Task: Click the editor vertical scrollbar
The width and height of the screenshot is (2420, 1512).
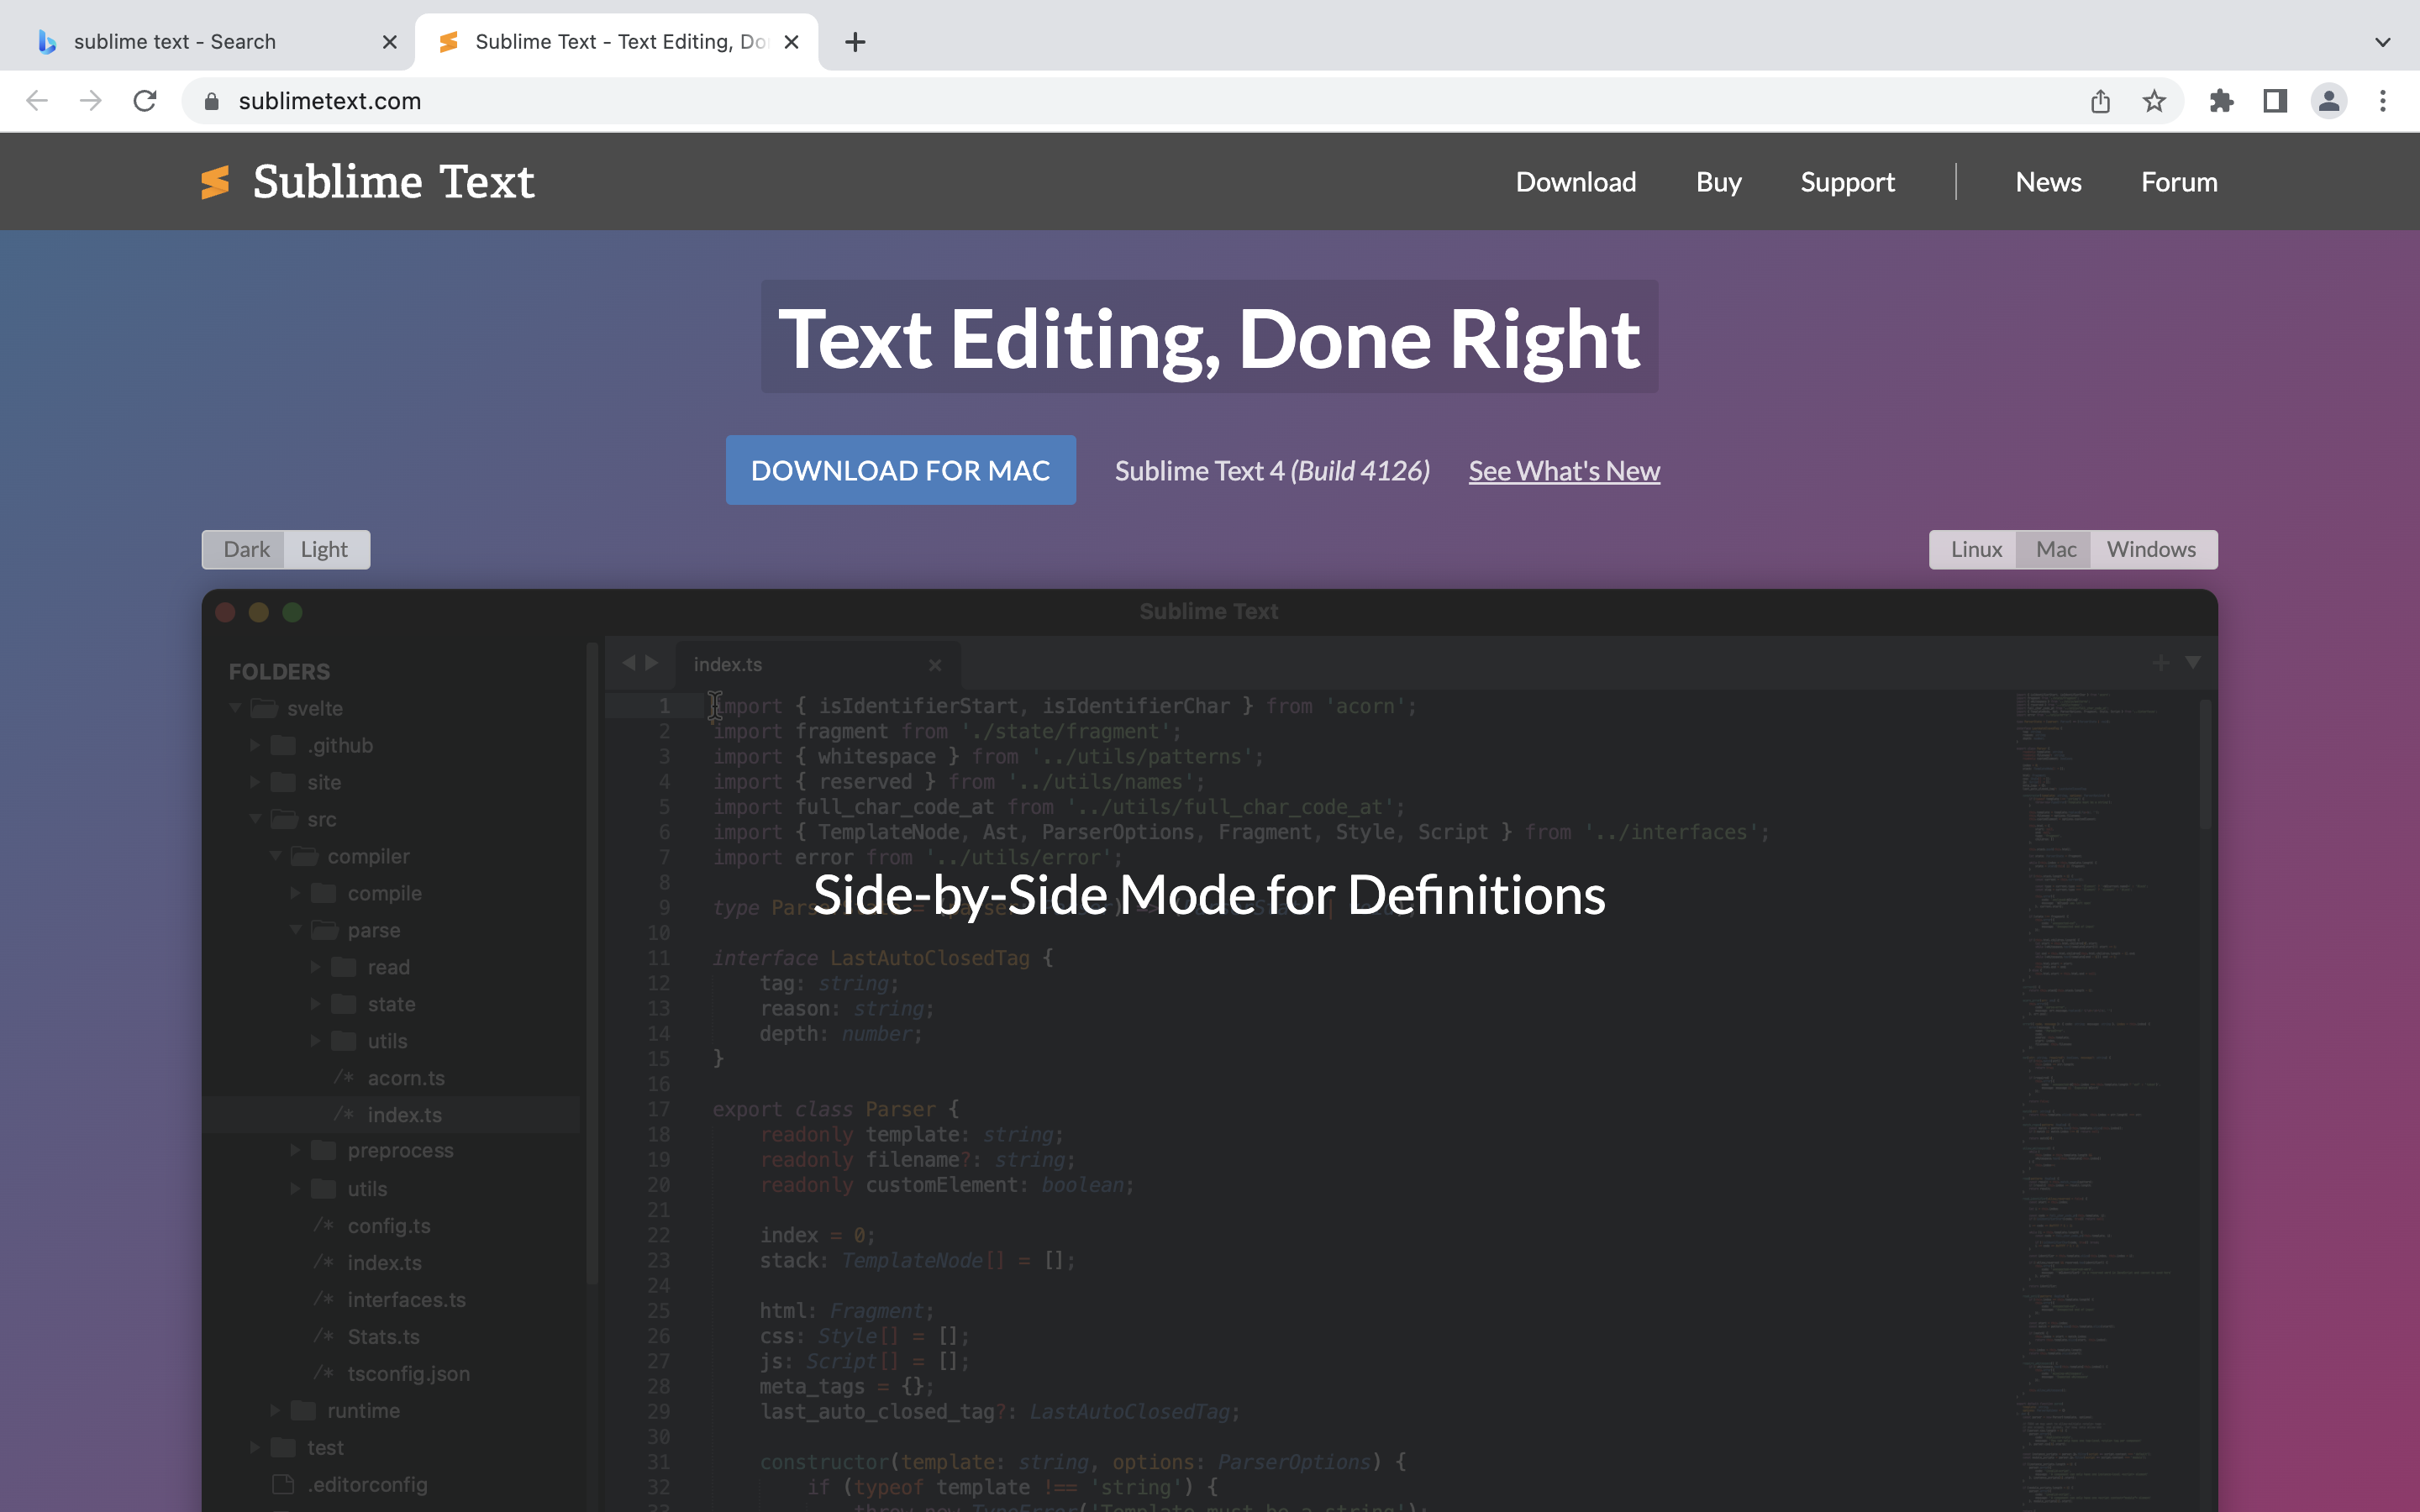Action: point(2204,765)
